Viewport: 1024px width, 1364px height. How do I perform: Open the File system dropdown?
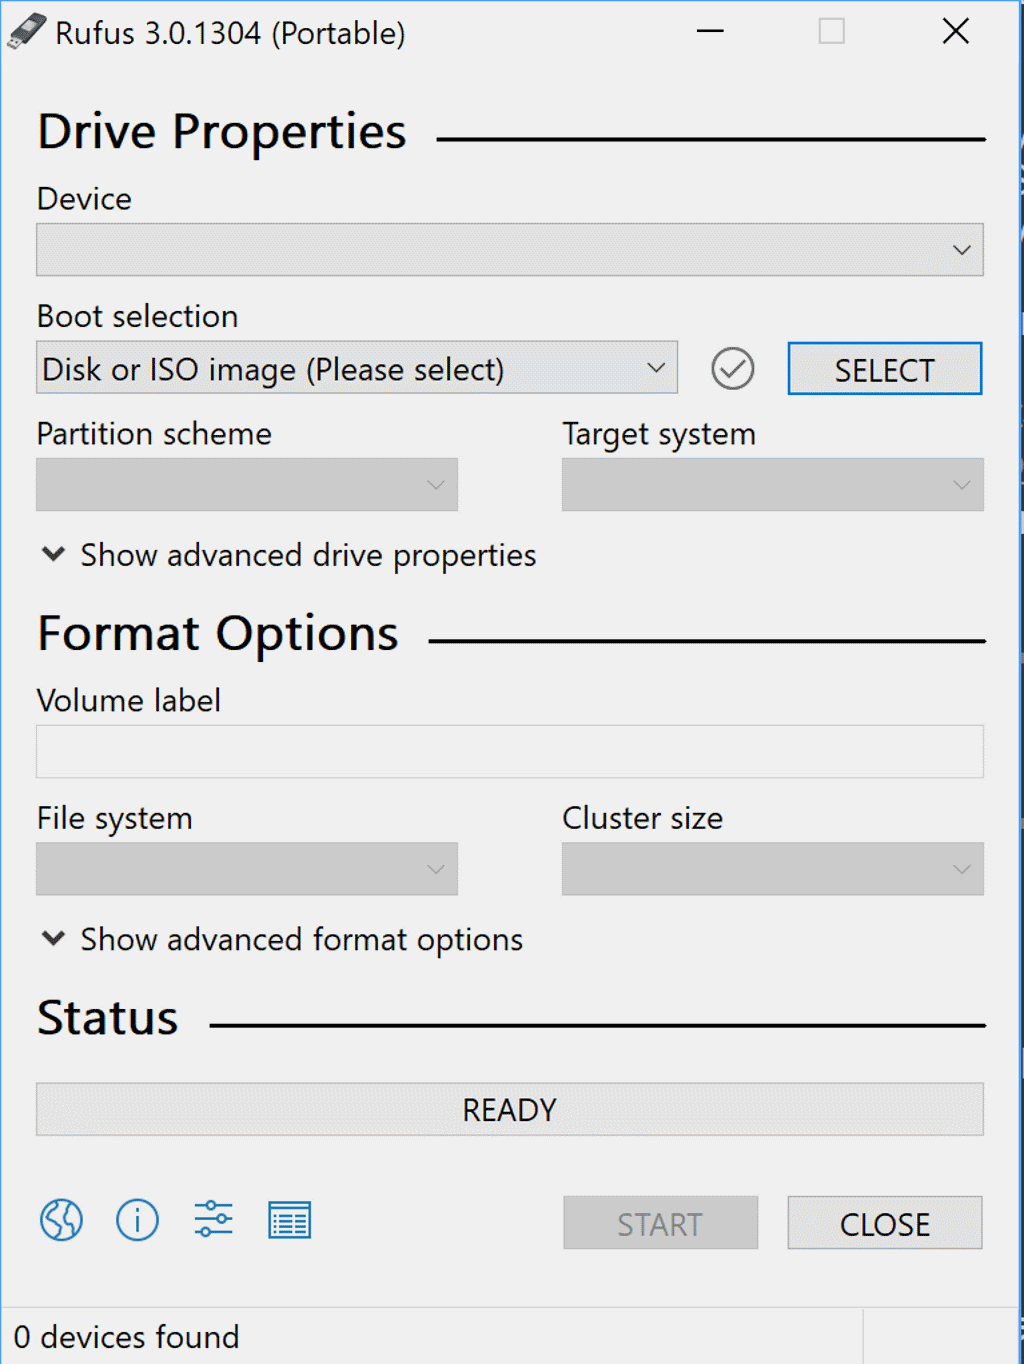247,869
